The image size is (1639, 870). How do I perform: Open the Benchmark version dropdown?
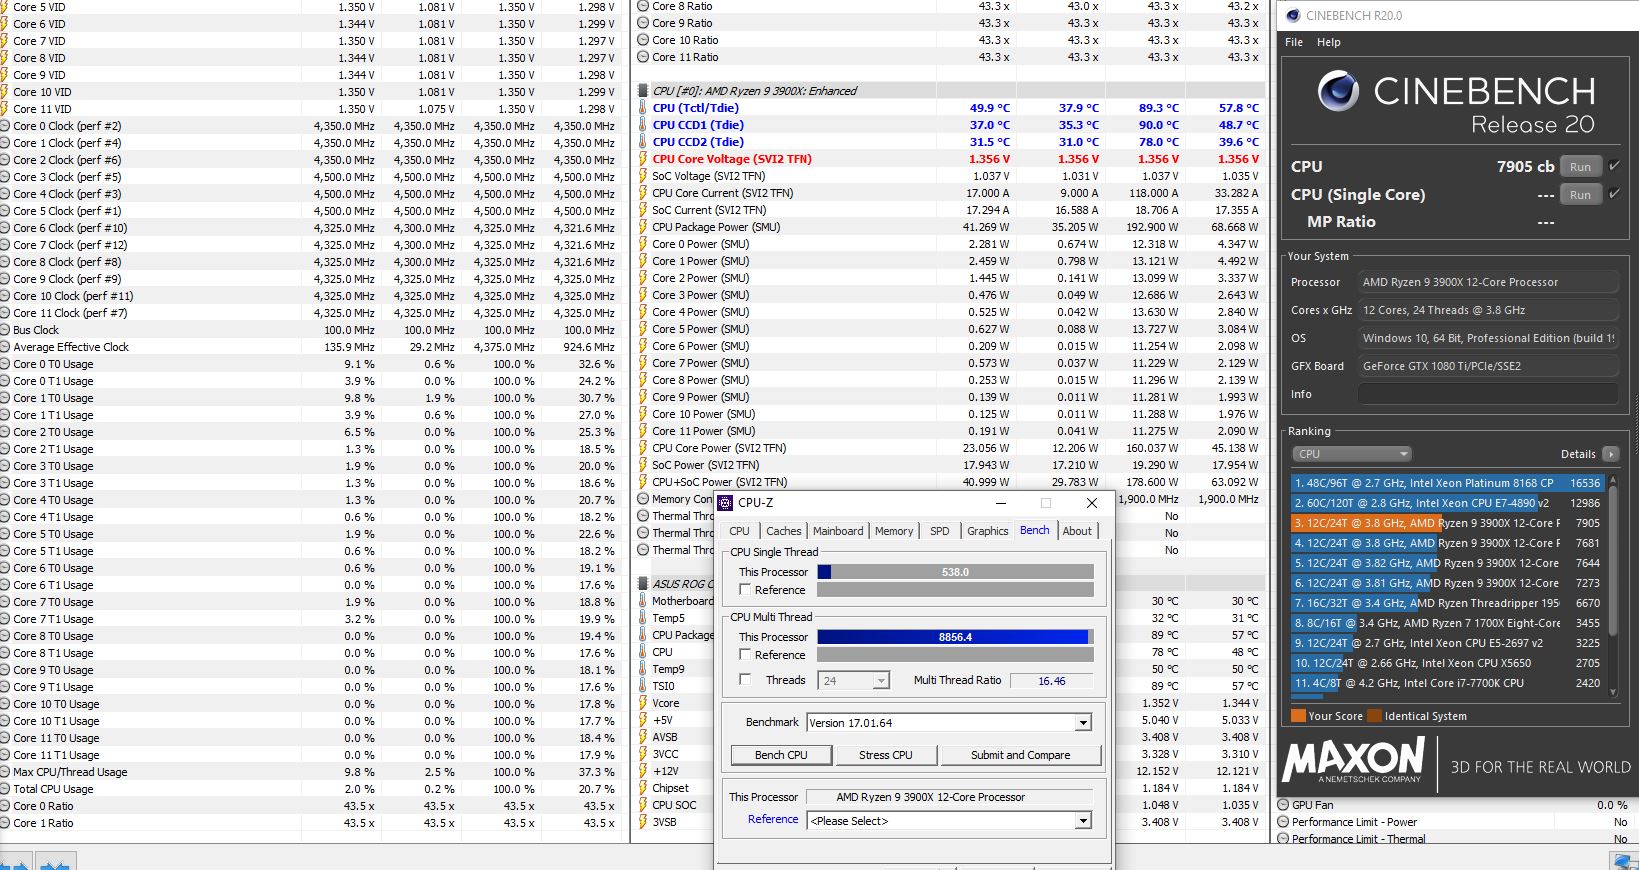[948, 723]
